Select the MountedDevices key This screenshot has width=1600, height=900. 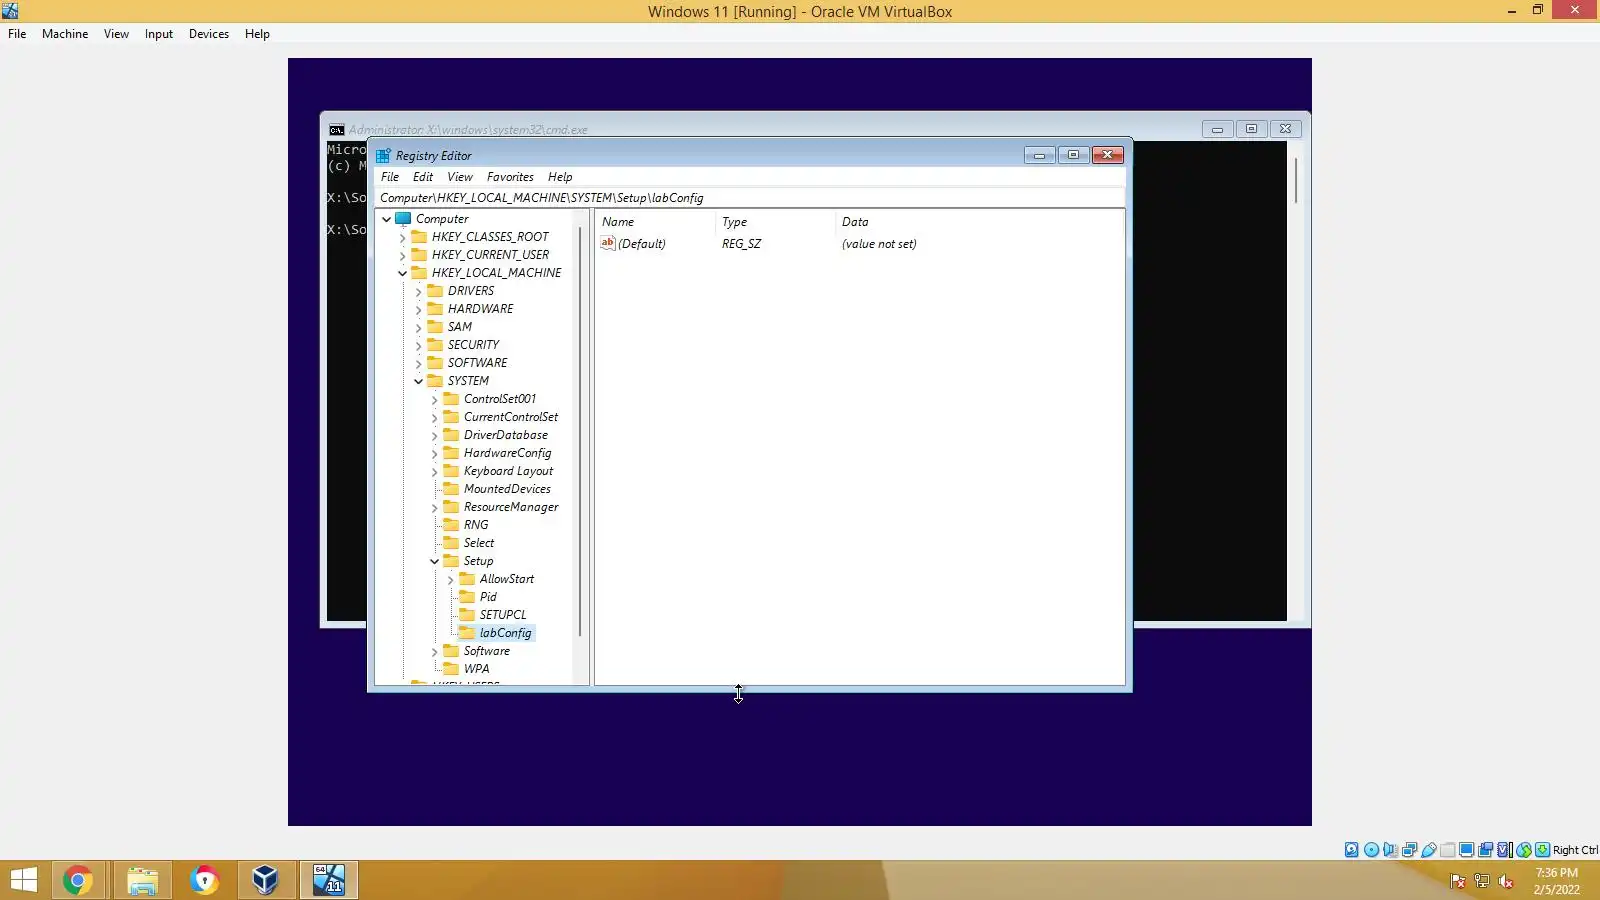507,489
